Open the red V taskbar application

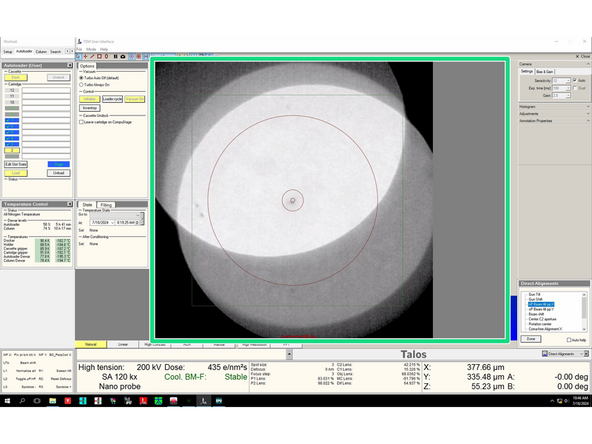pyautogui.click(x=68, y=401)
